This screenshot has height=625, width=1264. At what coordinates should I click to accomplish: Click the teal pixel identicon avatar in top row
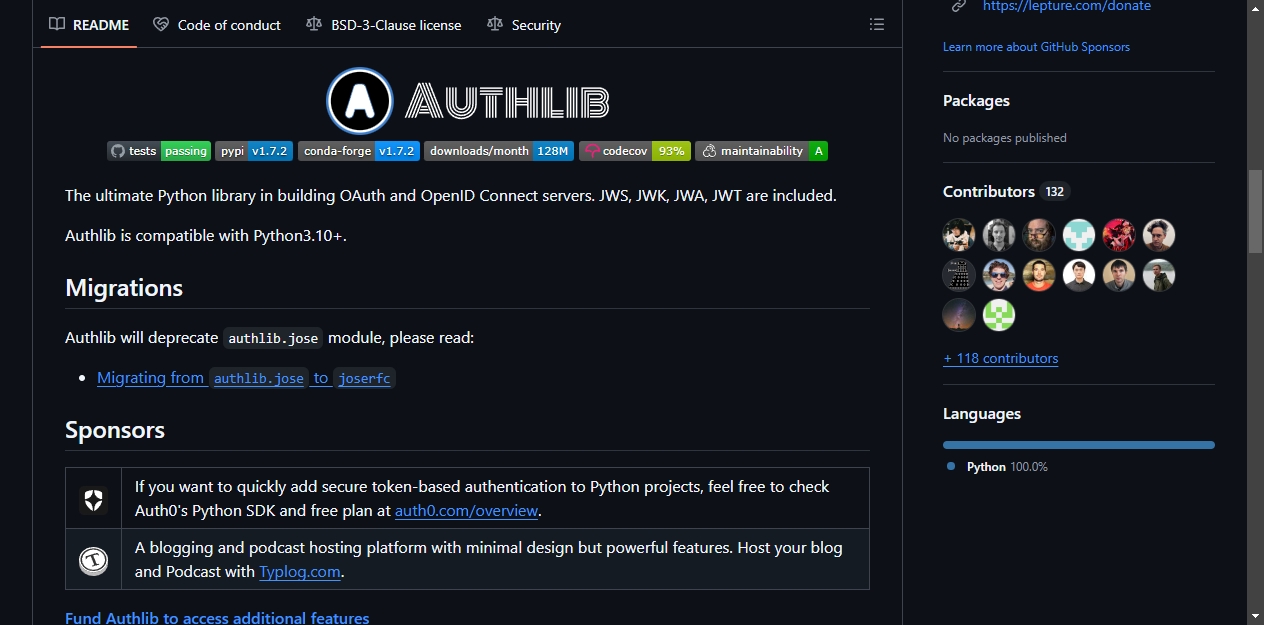[x=1079, y=235]
